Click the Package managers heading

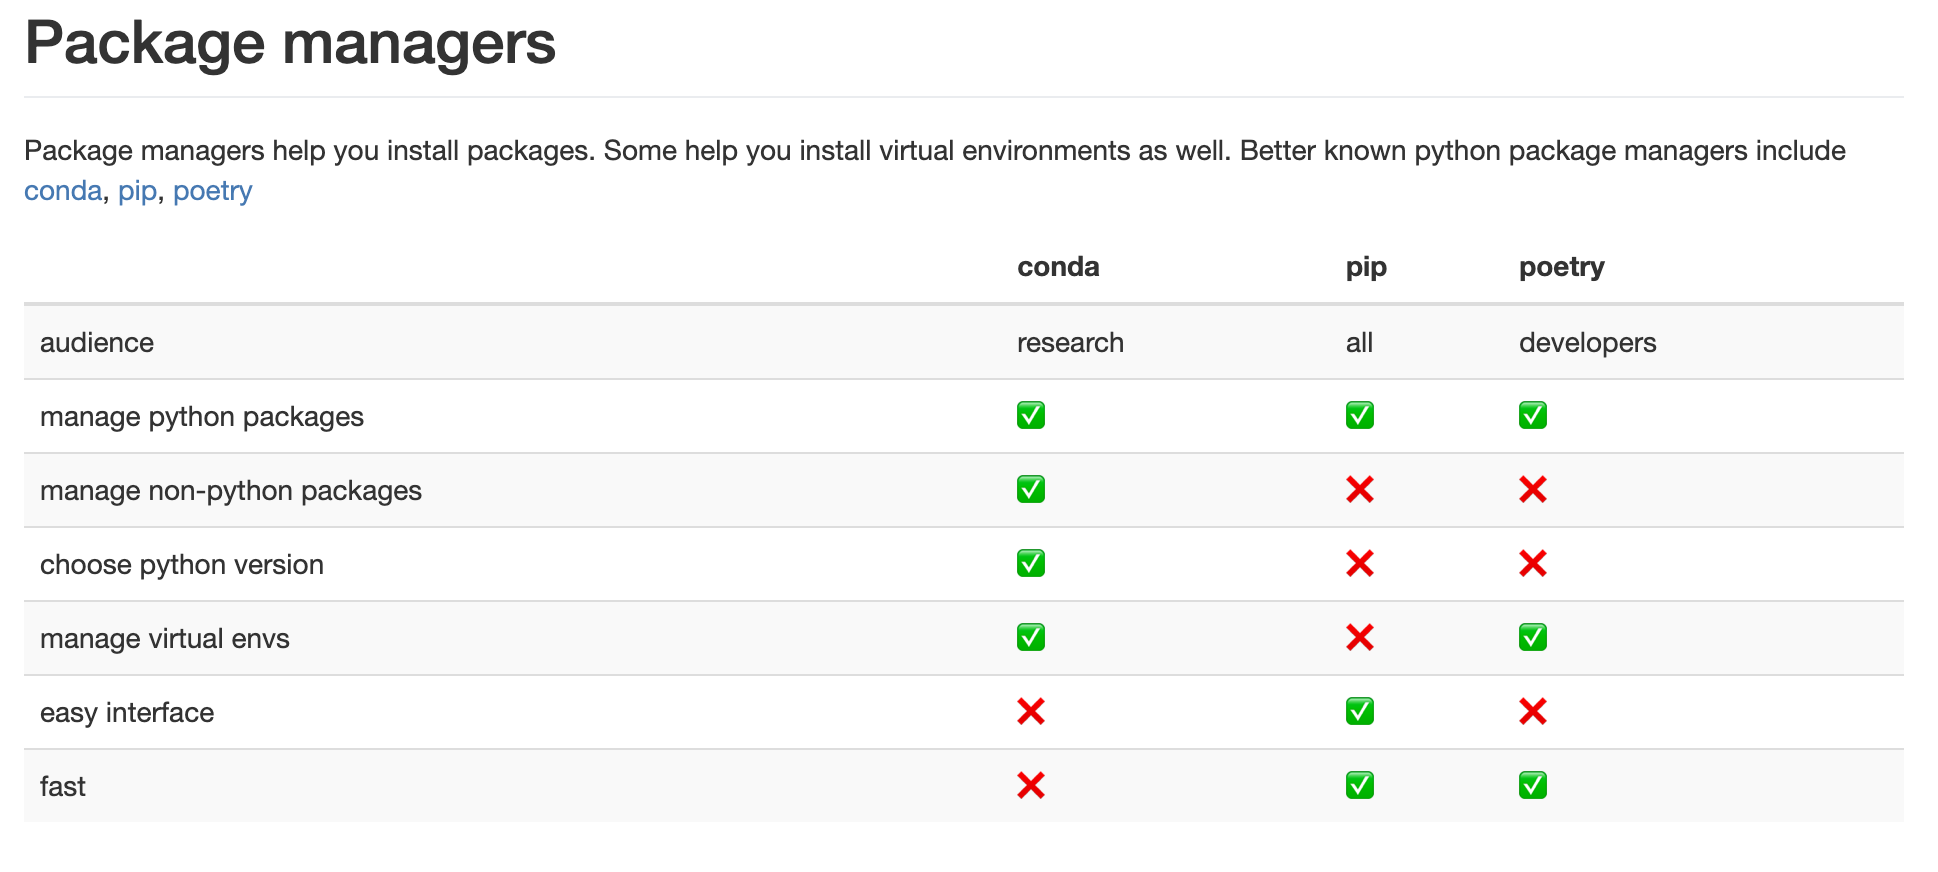click(x=290, y=43)
